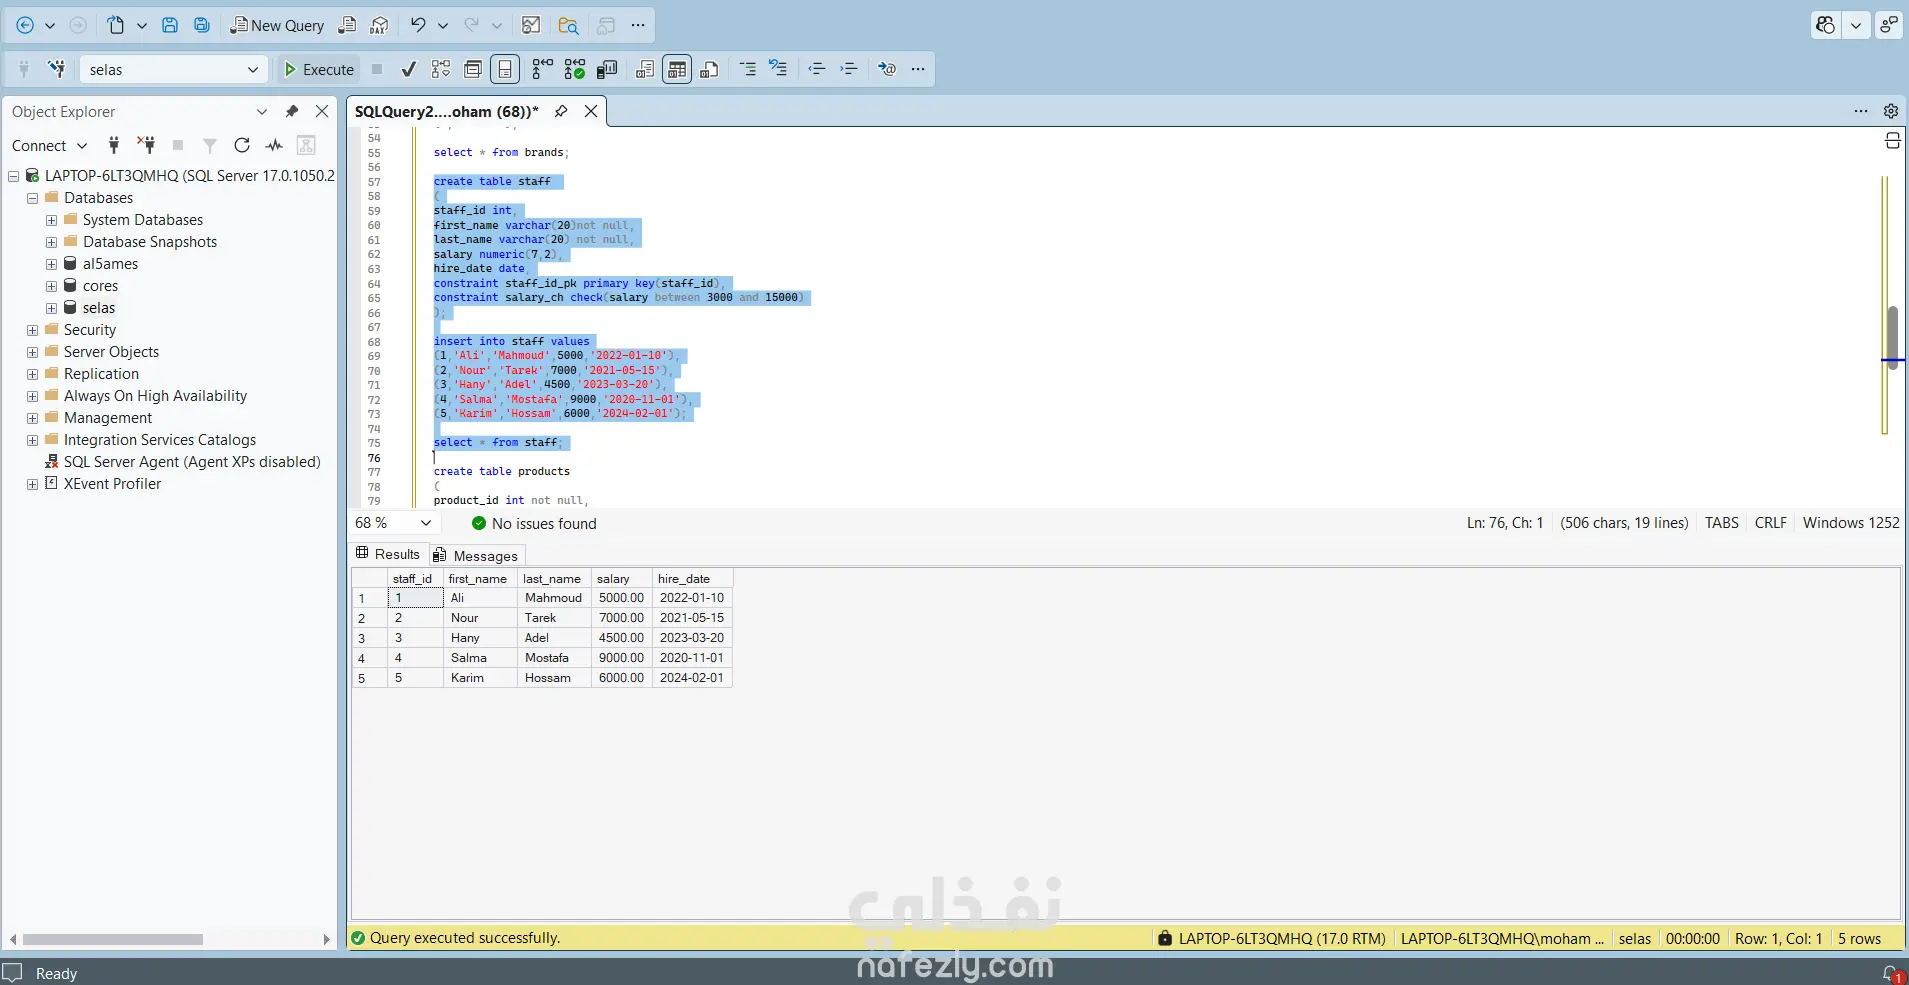Toggle the Object Explorer pin (auto hide)
1909x985 pixels.
[291, 111]
